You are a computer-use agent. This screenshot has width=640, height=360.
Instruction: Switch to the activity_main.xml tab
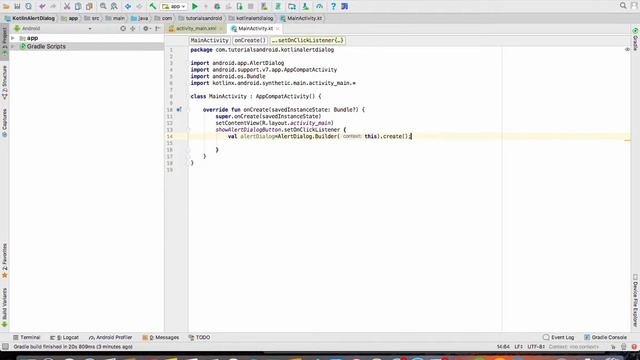[196, 29]
